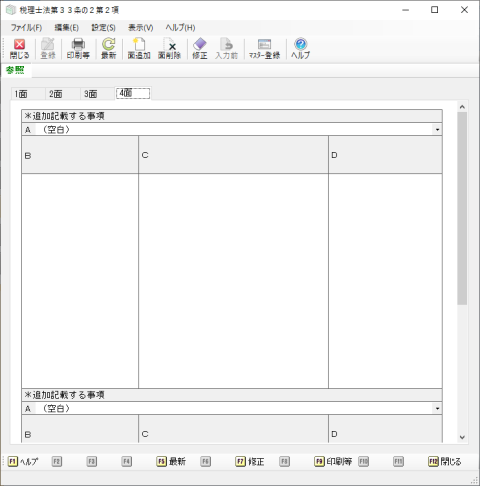The height and width of the screenshot is (486, 480).
Task: Click the empty text cell below column C
Action: 233,281
